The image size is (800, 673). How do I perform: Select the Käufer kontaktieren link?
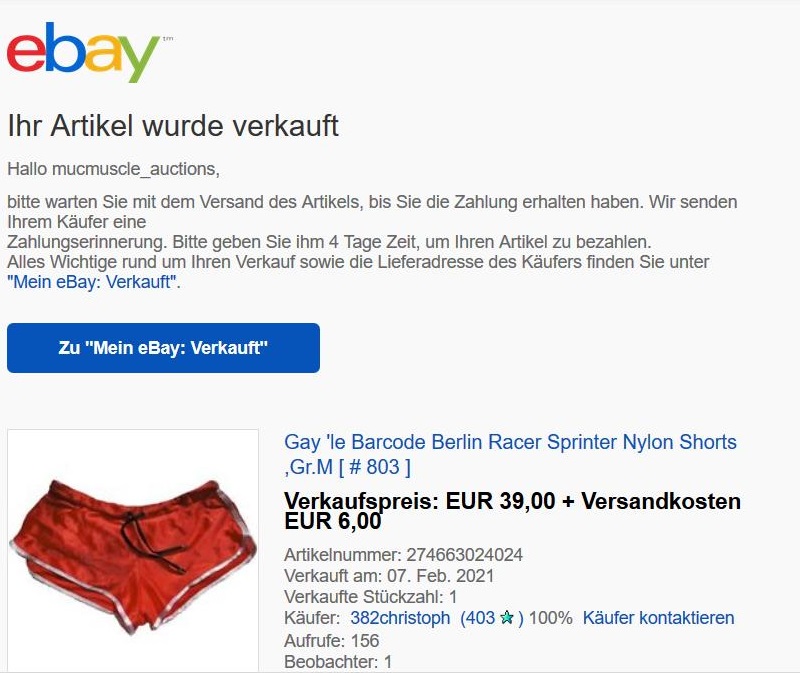pyautogui.click(x=659, y=618)
